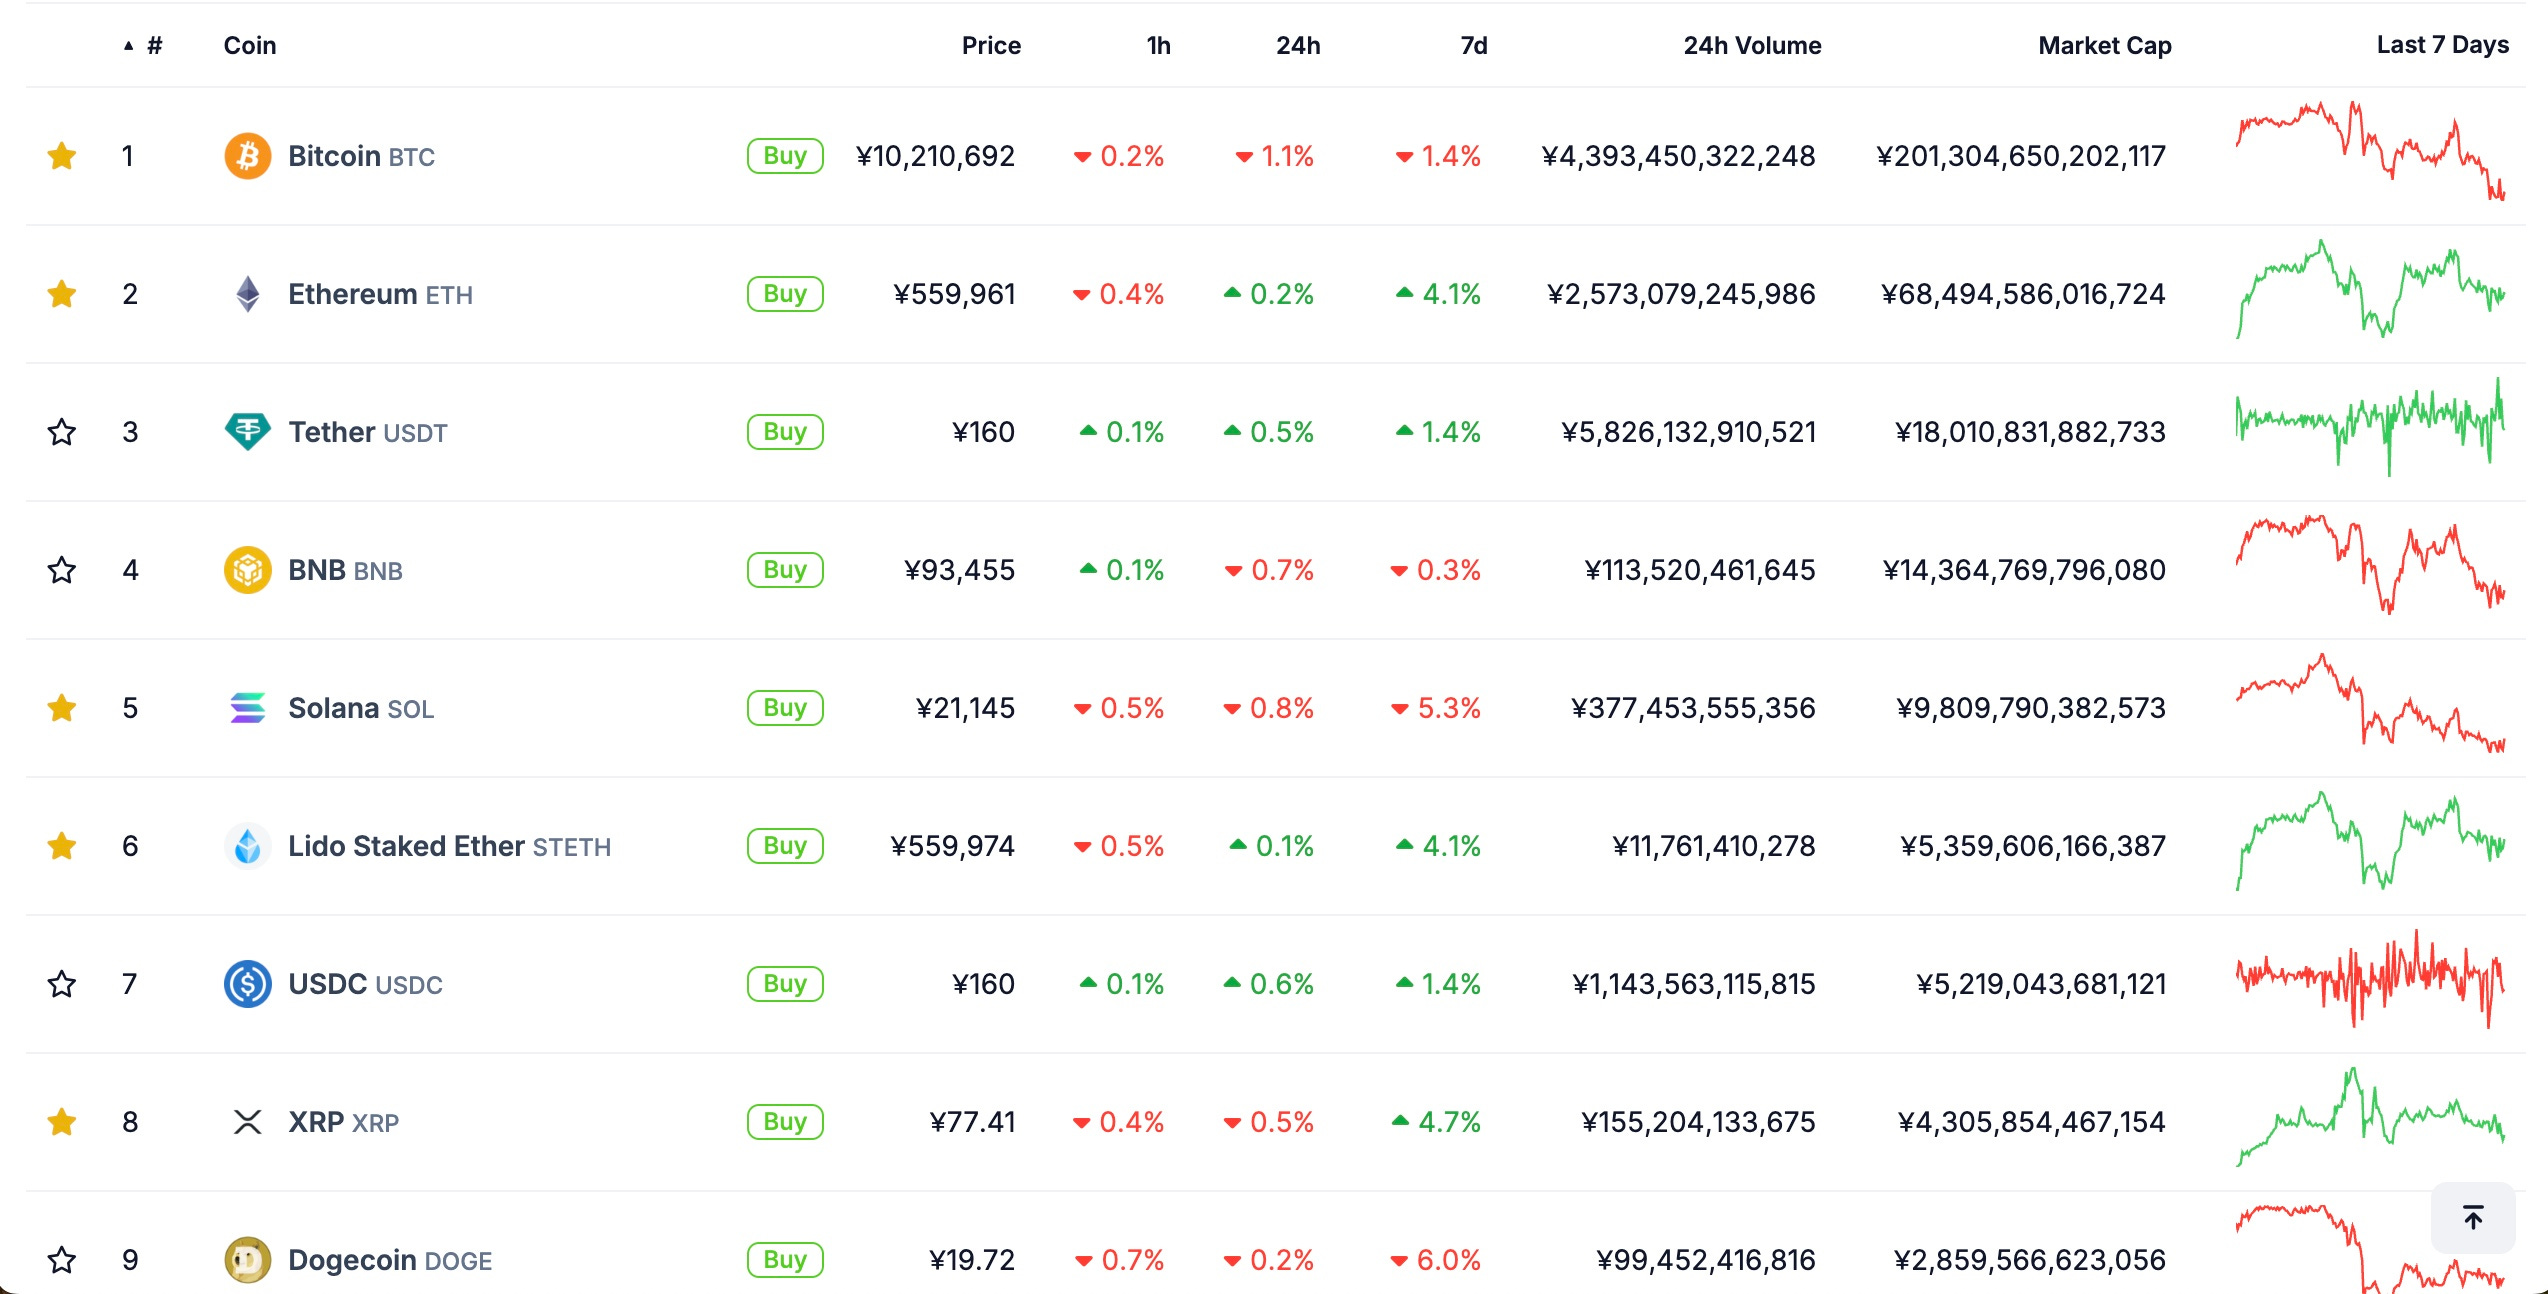Sort by rank number column header
This screenshot has width=2548, height=1294.
pyautogui.click(x=143, y=45)
